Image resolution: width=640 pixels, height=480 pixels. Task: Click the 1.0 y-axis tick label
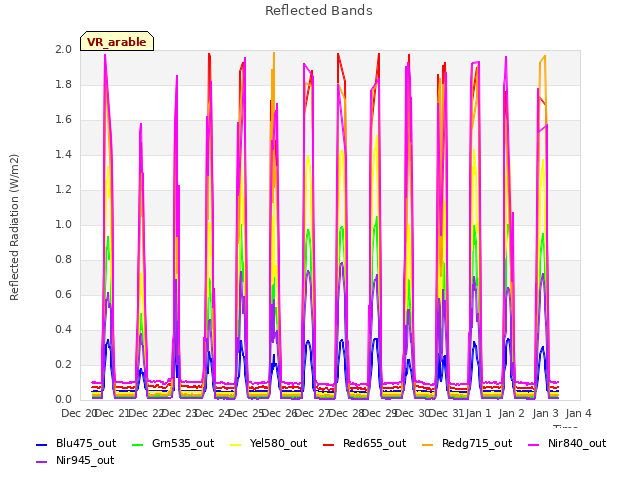(x=63, y=224)
